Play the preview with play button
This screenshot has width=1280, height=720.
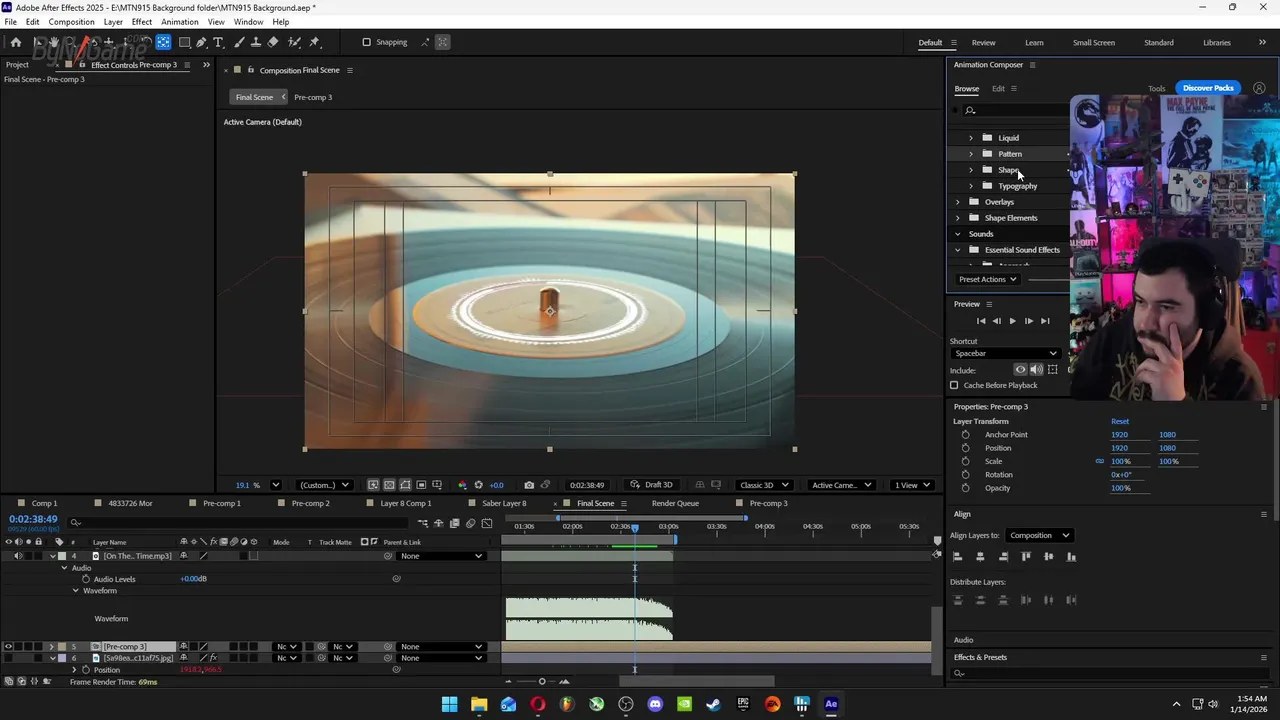(x=1012, y=321)
